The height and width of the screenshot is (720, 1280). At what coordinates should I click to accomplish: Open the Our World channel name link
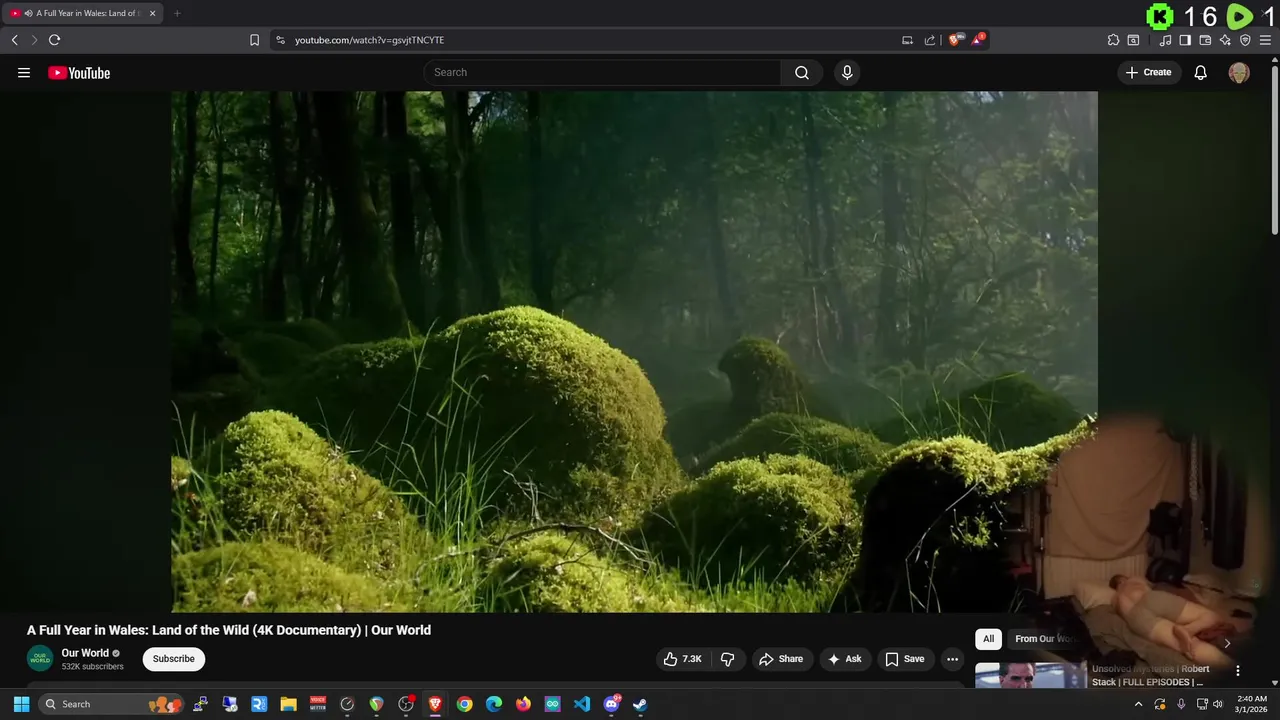pos(85,653)
